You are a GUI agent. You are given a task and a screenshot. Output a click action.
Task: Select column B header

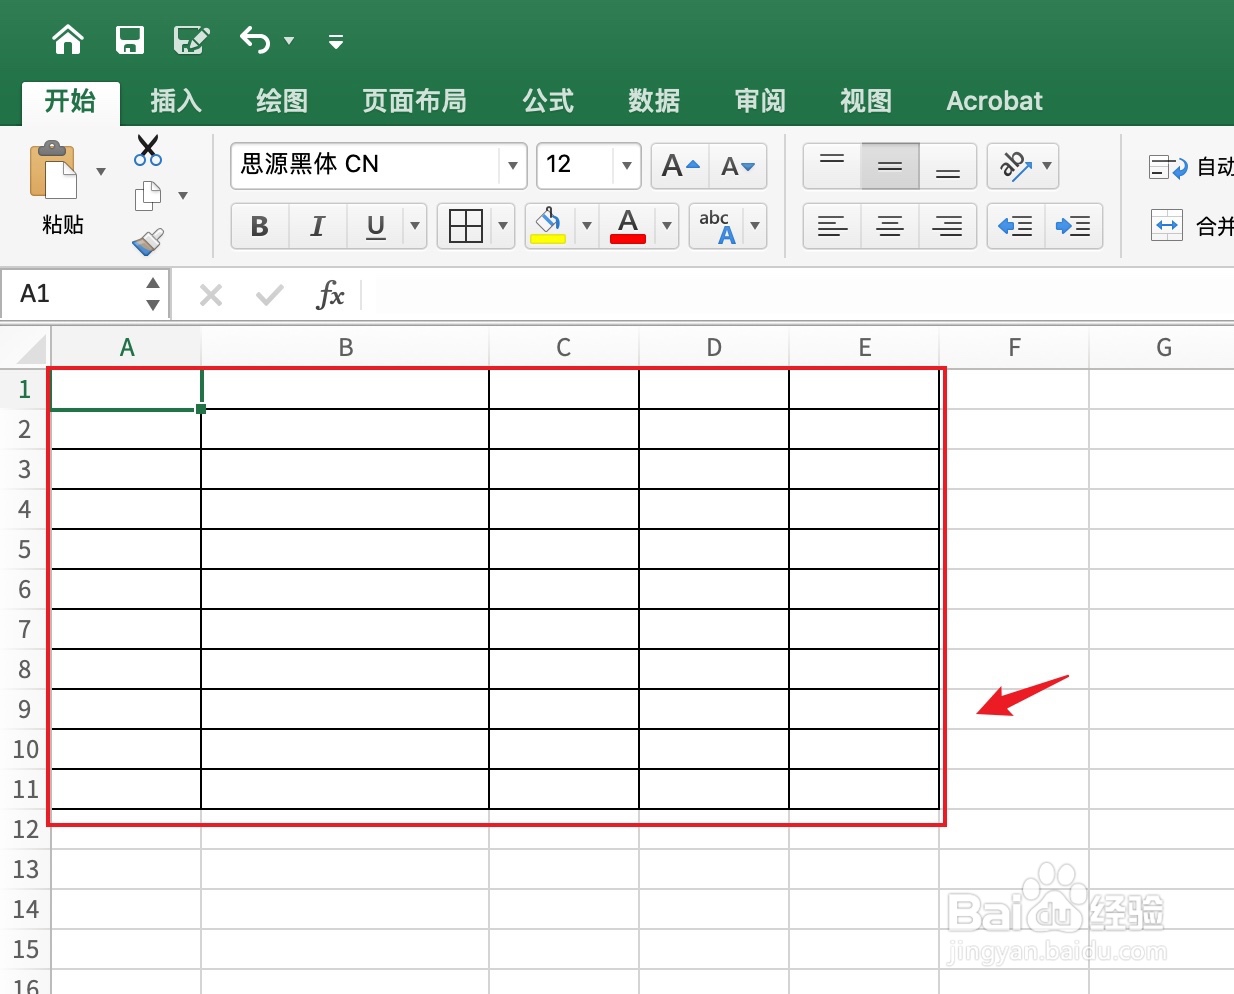[x=345, y=348]
